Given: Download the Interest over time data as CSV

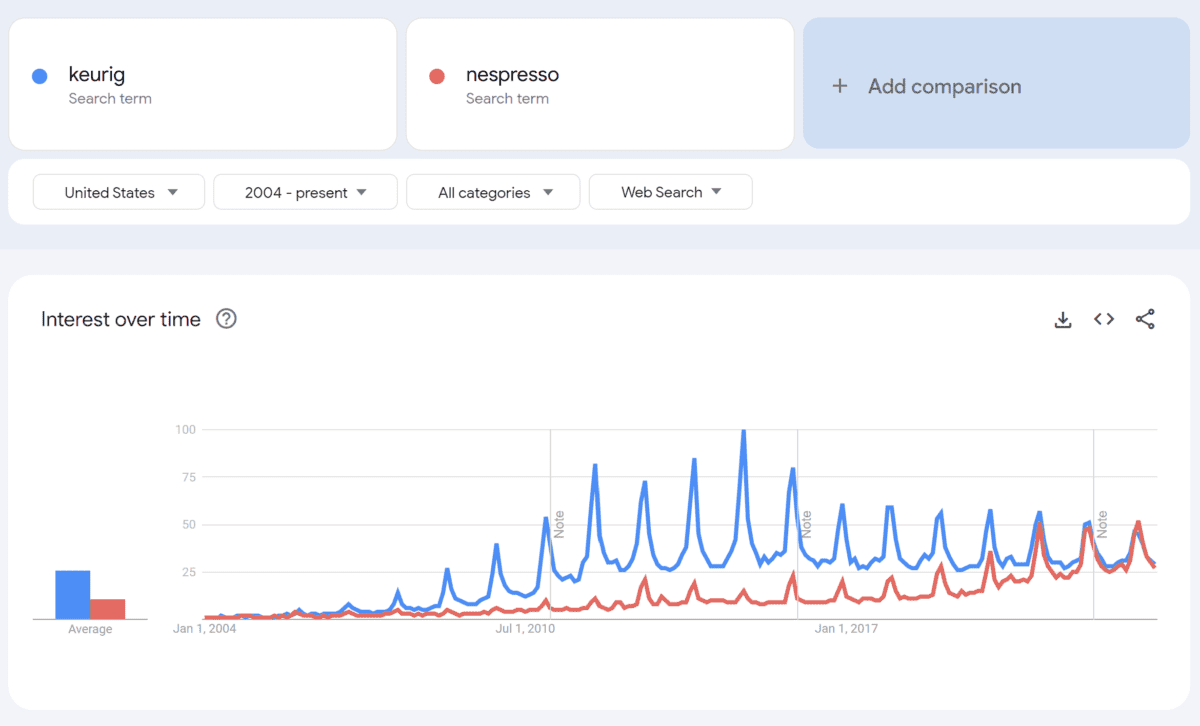Looking at the screenshot, I should click(1062, 318).
